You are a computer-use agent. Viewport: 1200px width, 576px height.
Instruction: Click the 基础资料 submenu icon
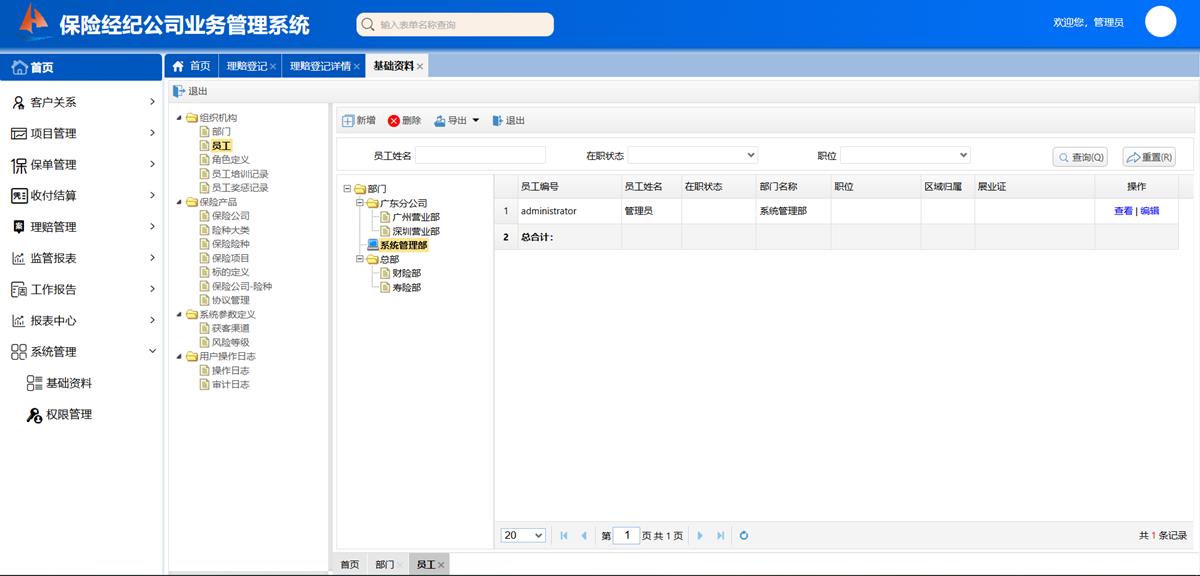pyautogui.click(x=34, y=383)
